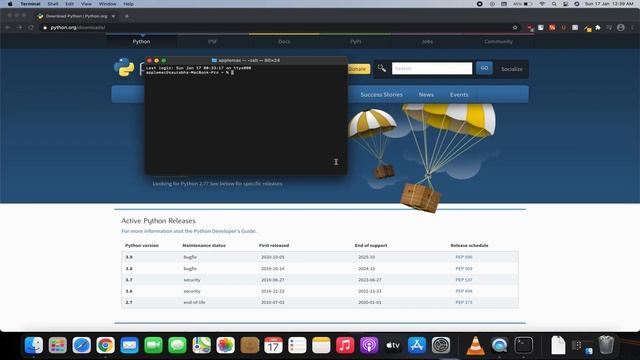Switch to the Docs site tab
Viewport: 640px width, 360px height.
tap(284, 41)
